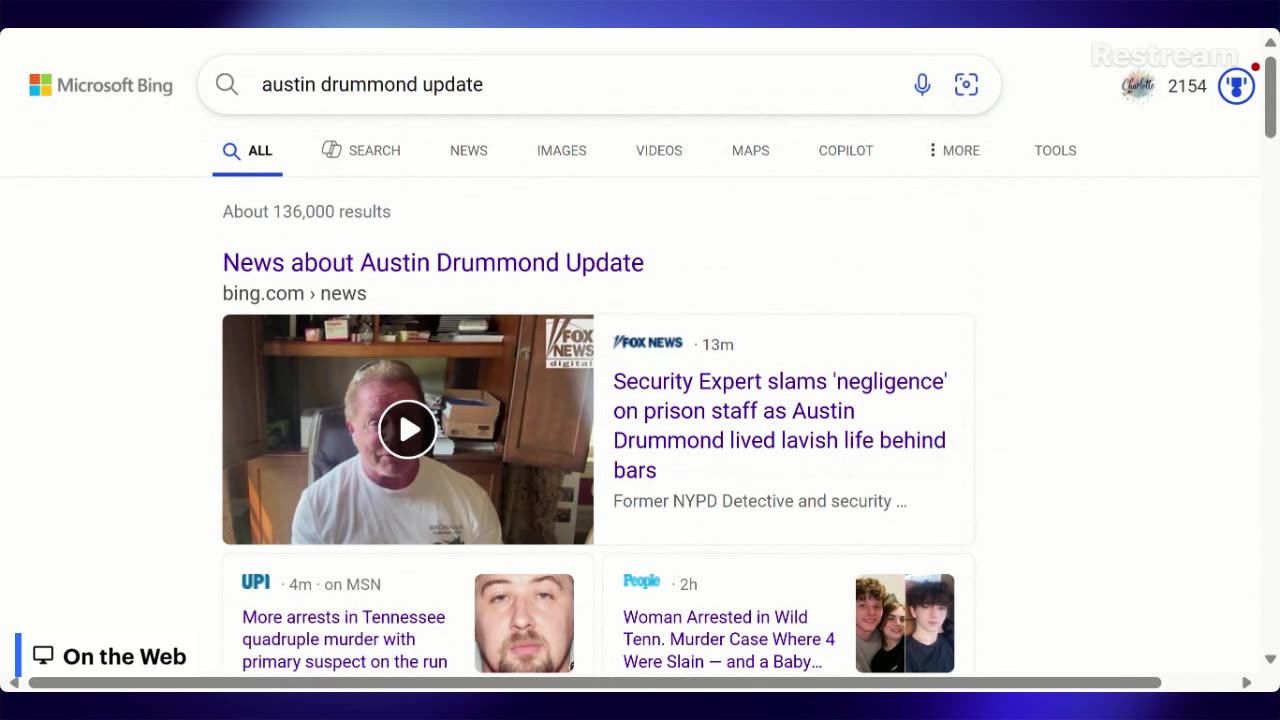Click the scroll down arrow
The height and width of the screenshot is (720, 1280).
click(x=1271, y=659)
